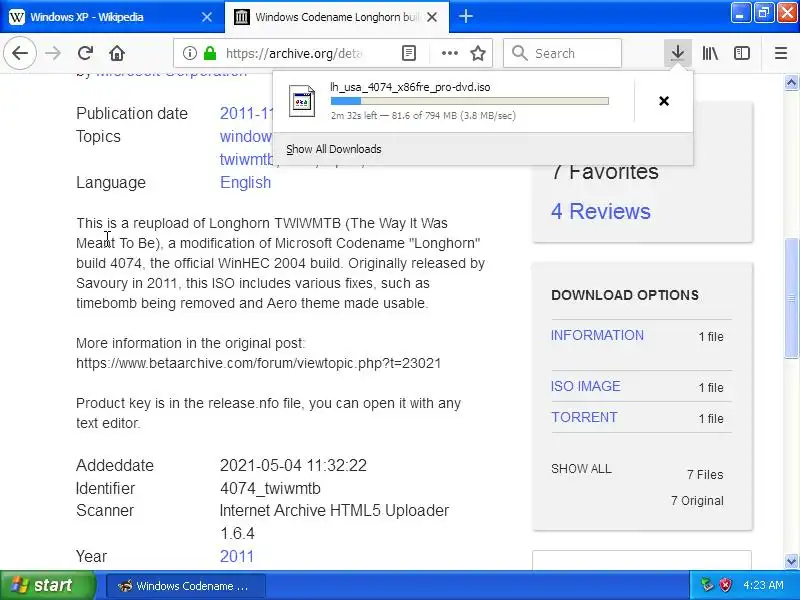The width and height of the screenshot is (800, 600).
Task: Cancel the lh_usa_4074 ISO download
Action: pyautogui.click(x=664, y=101)
